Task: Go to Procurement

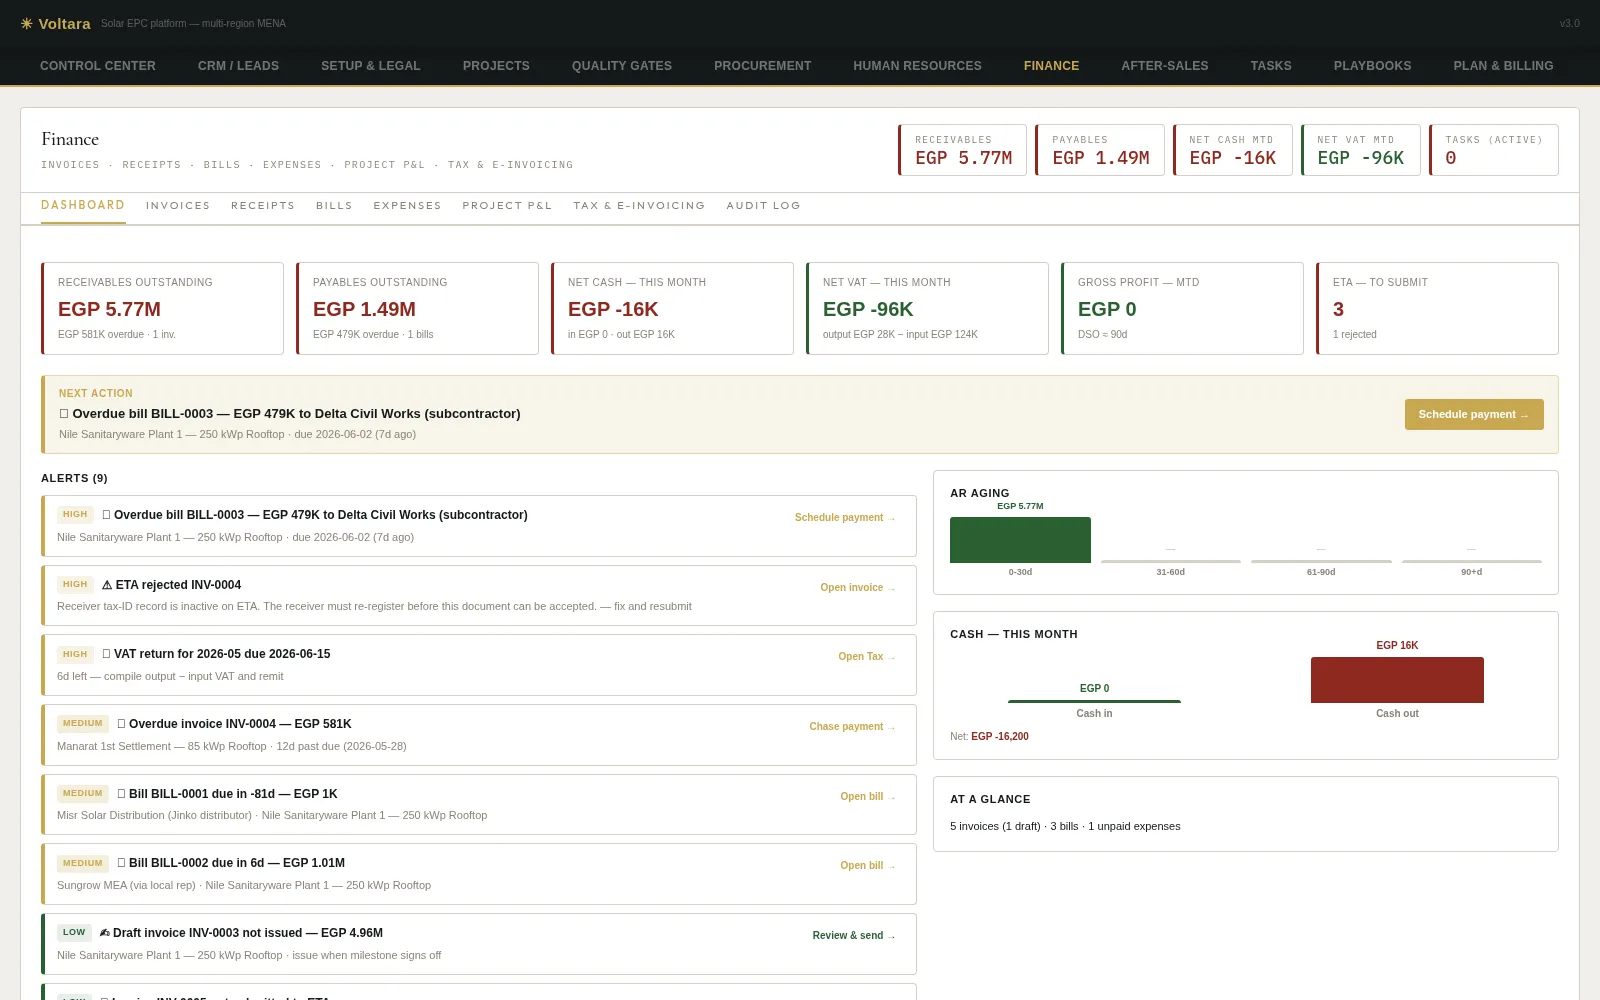Action: 763,66
